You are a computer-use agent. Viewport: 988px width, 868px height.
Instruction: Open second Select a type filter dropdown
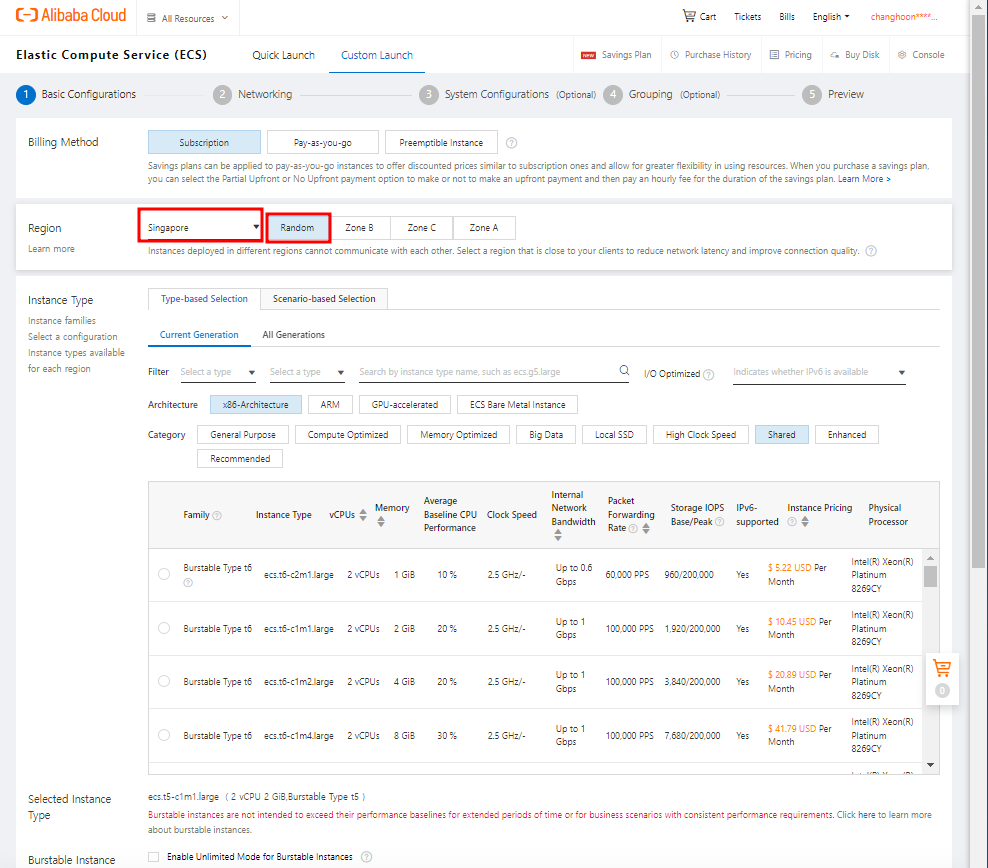pos(307,372)
